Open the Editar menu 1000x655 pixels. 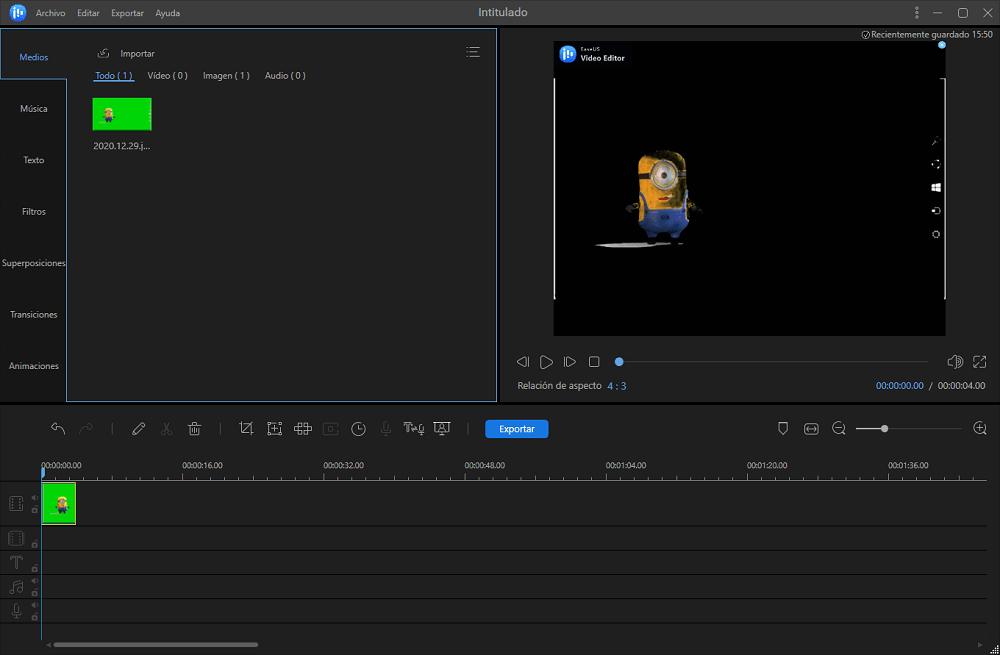coord(88,13)
